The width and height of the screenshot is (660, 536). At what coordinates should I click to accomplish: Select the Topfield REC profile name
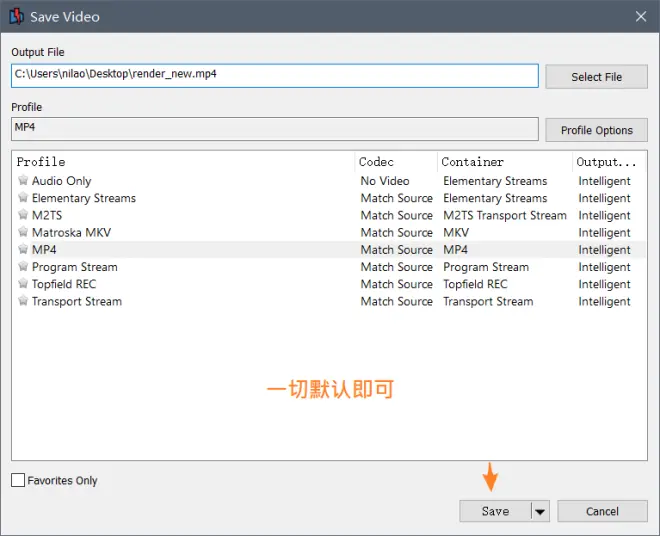click(64, 284)
